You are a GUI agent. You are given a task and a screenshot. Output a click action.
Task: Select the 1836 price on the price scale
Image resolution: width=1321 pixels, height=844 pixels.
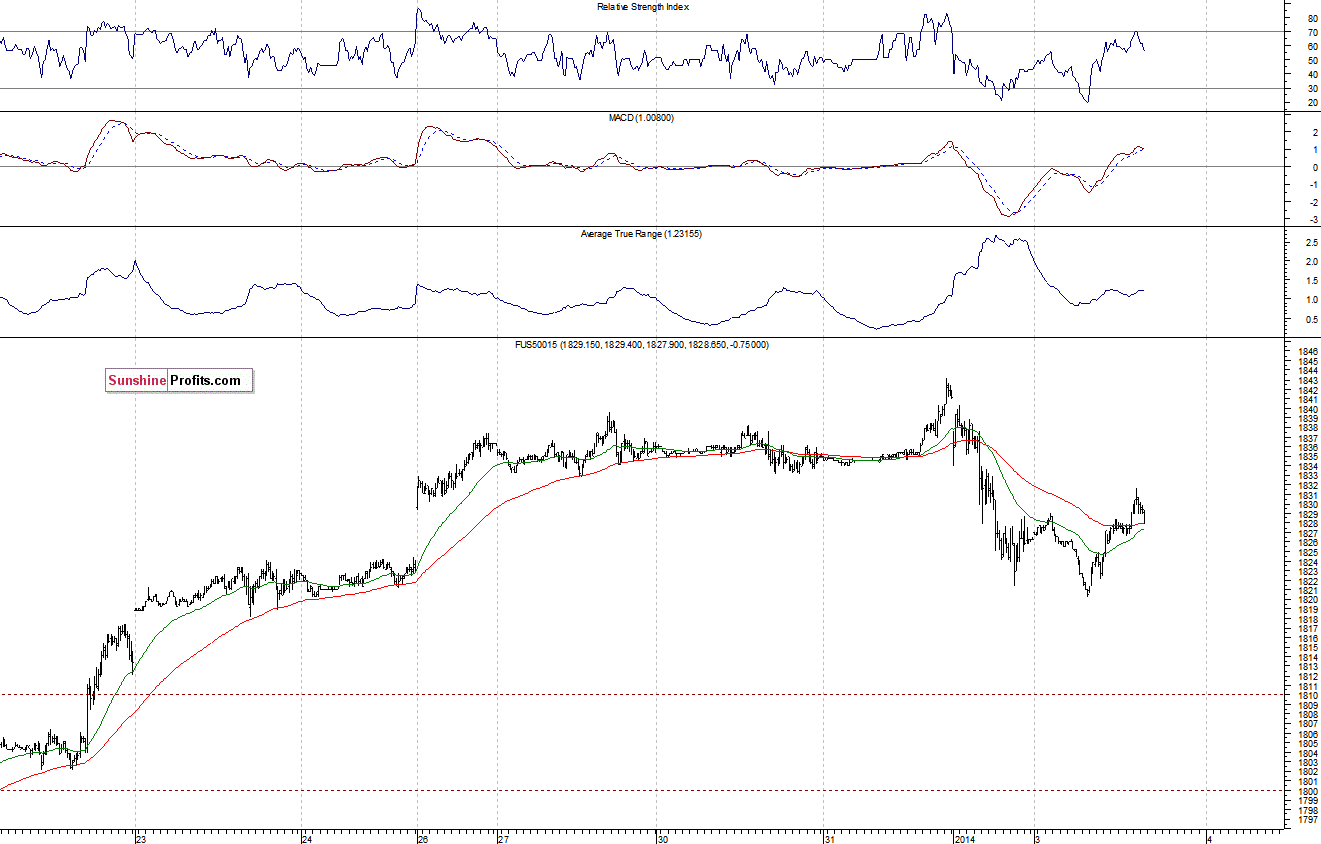(x=1308, y=448)
